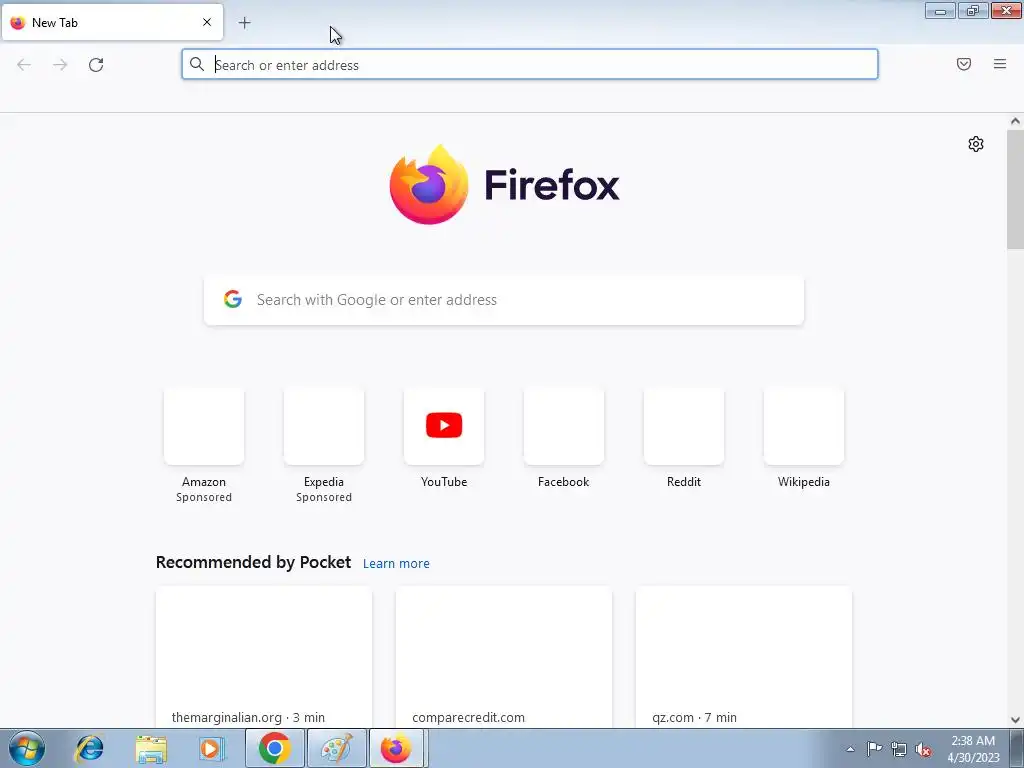
Task: Click the taskbar clock showing 2:38 AM
Action: (973, 749)
